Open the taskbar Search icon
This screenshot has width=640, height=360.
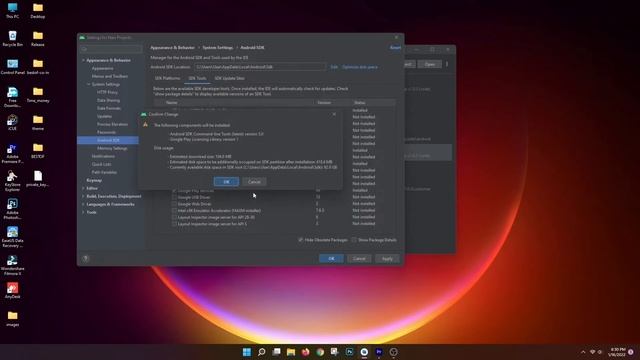(x=262, y=352)
